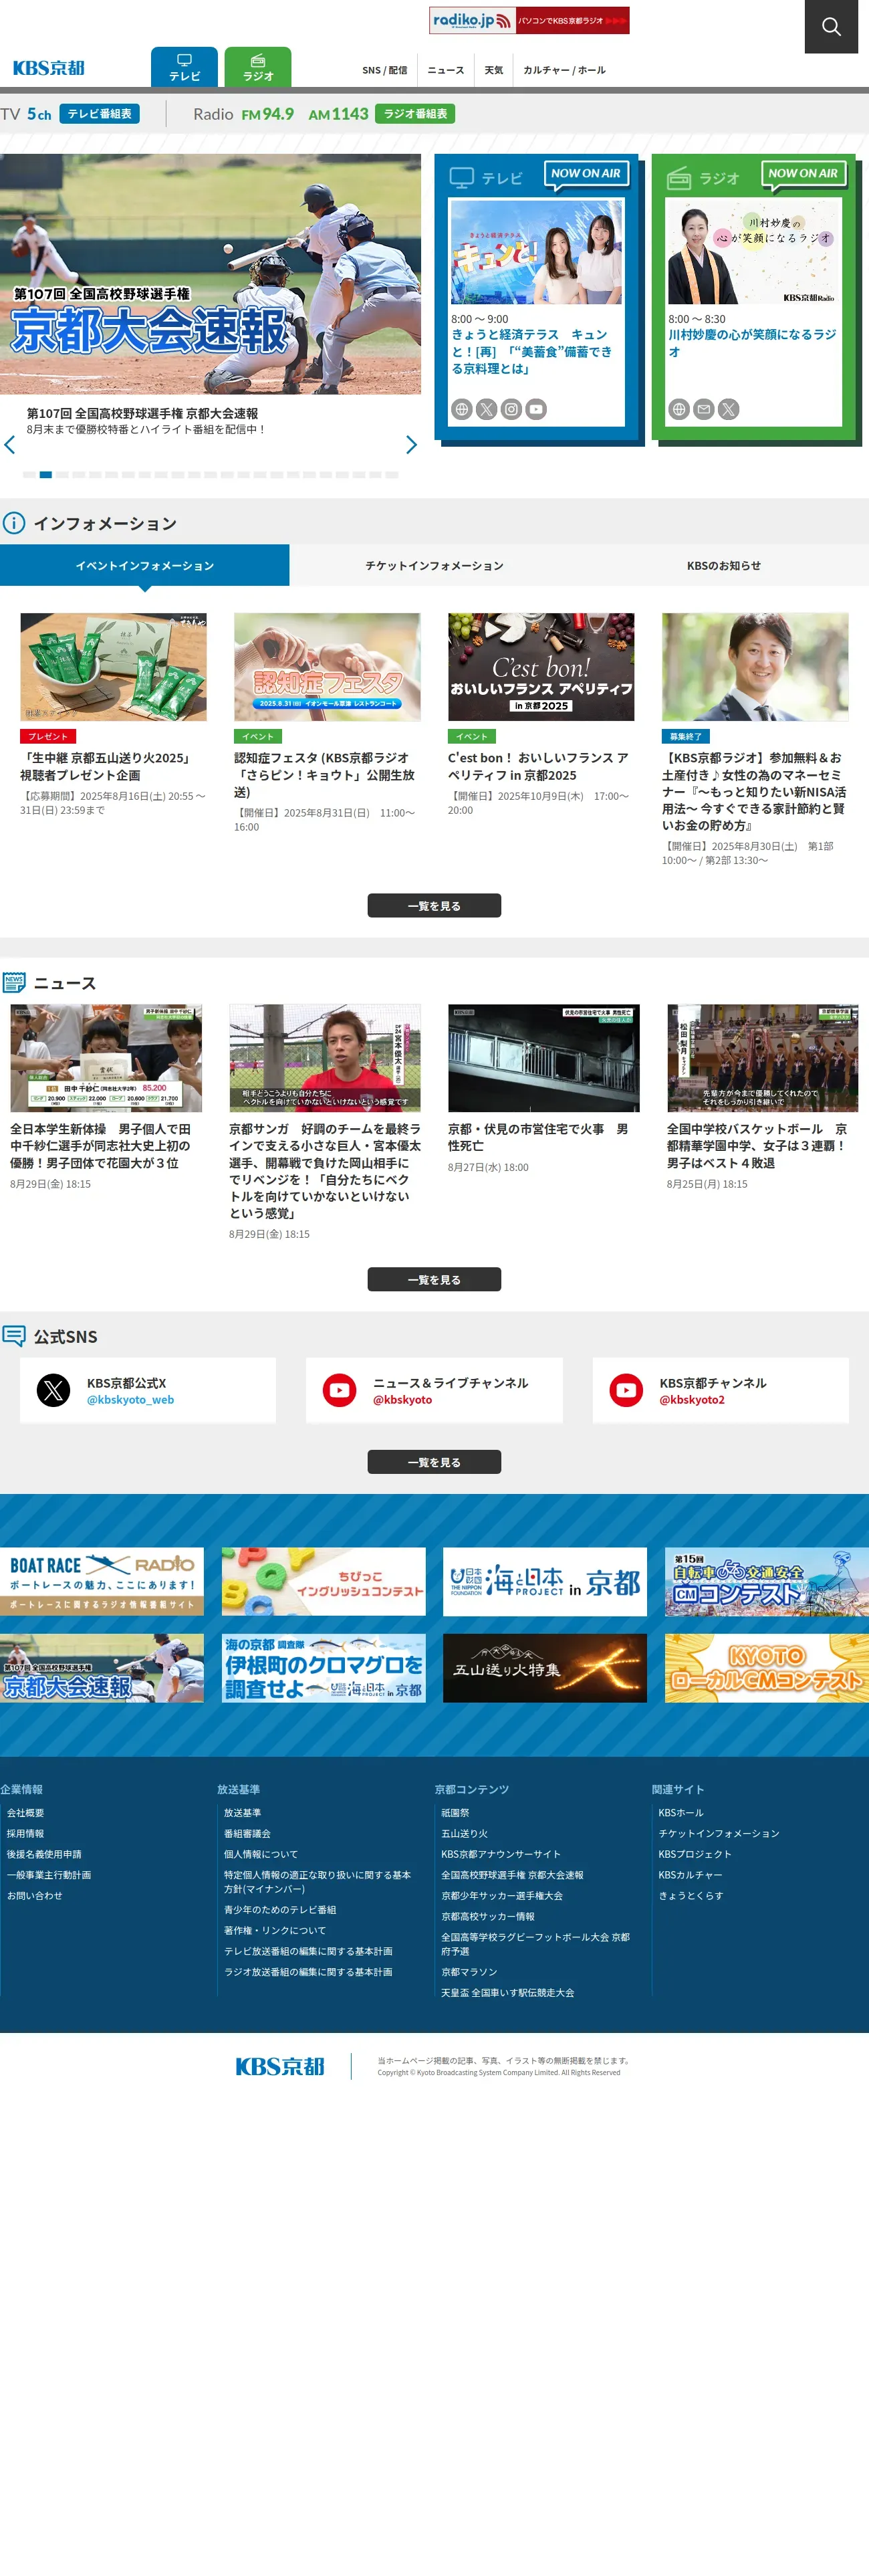Open 番組審議会 footer link

[247, 1834]
